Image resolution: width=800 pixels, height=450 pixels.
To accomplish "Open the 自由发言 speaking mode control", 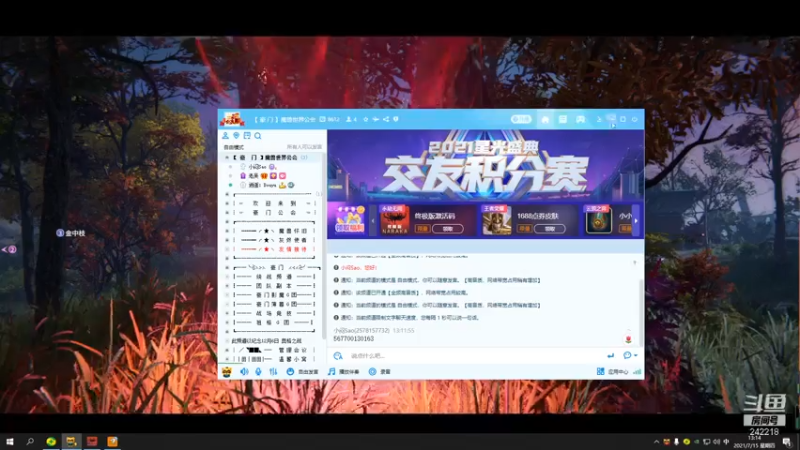I will [302, 371].
